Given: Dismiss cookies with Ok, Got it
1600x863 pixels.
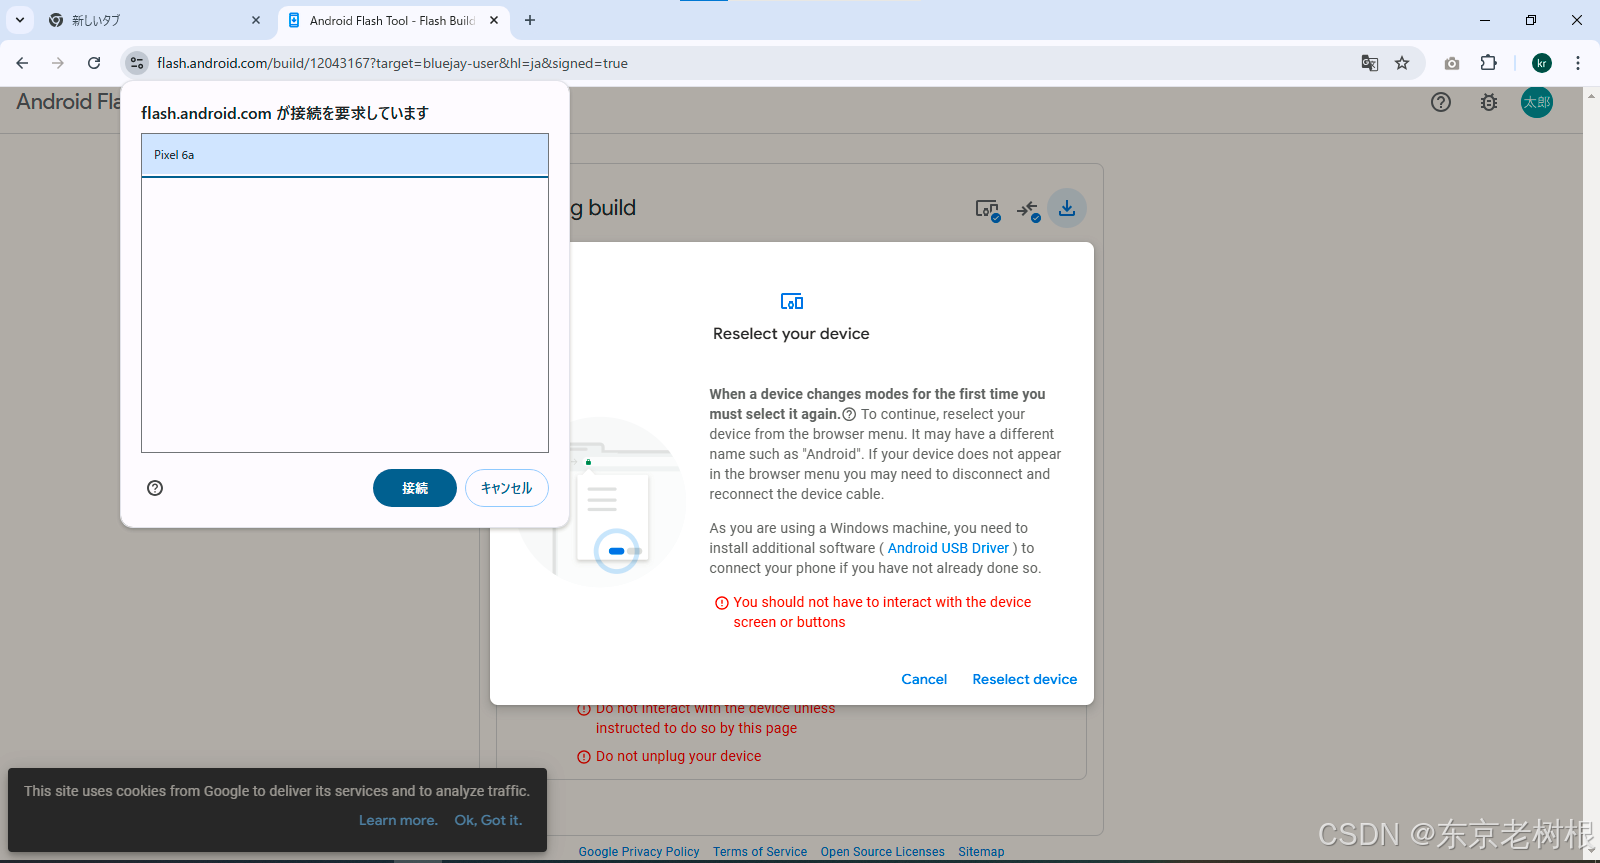Looking at the screenshot, I should pos(488,820).
